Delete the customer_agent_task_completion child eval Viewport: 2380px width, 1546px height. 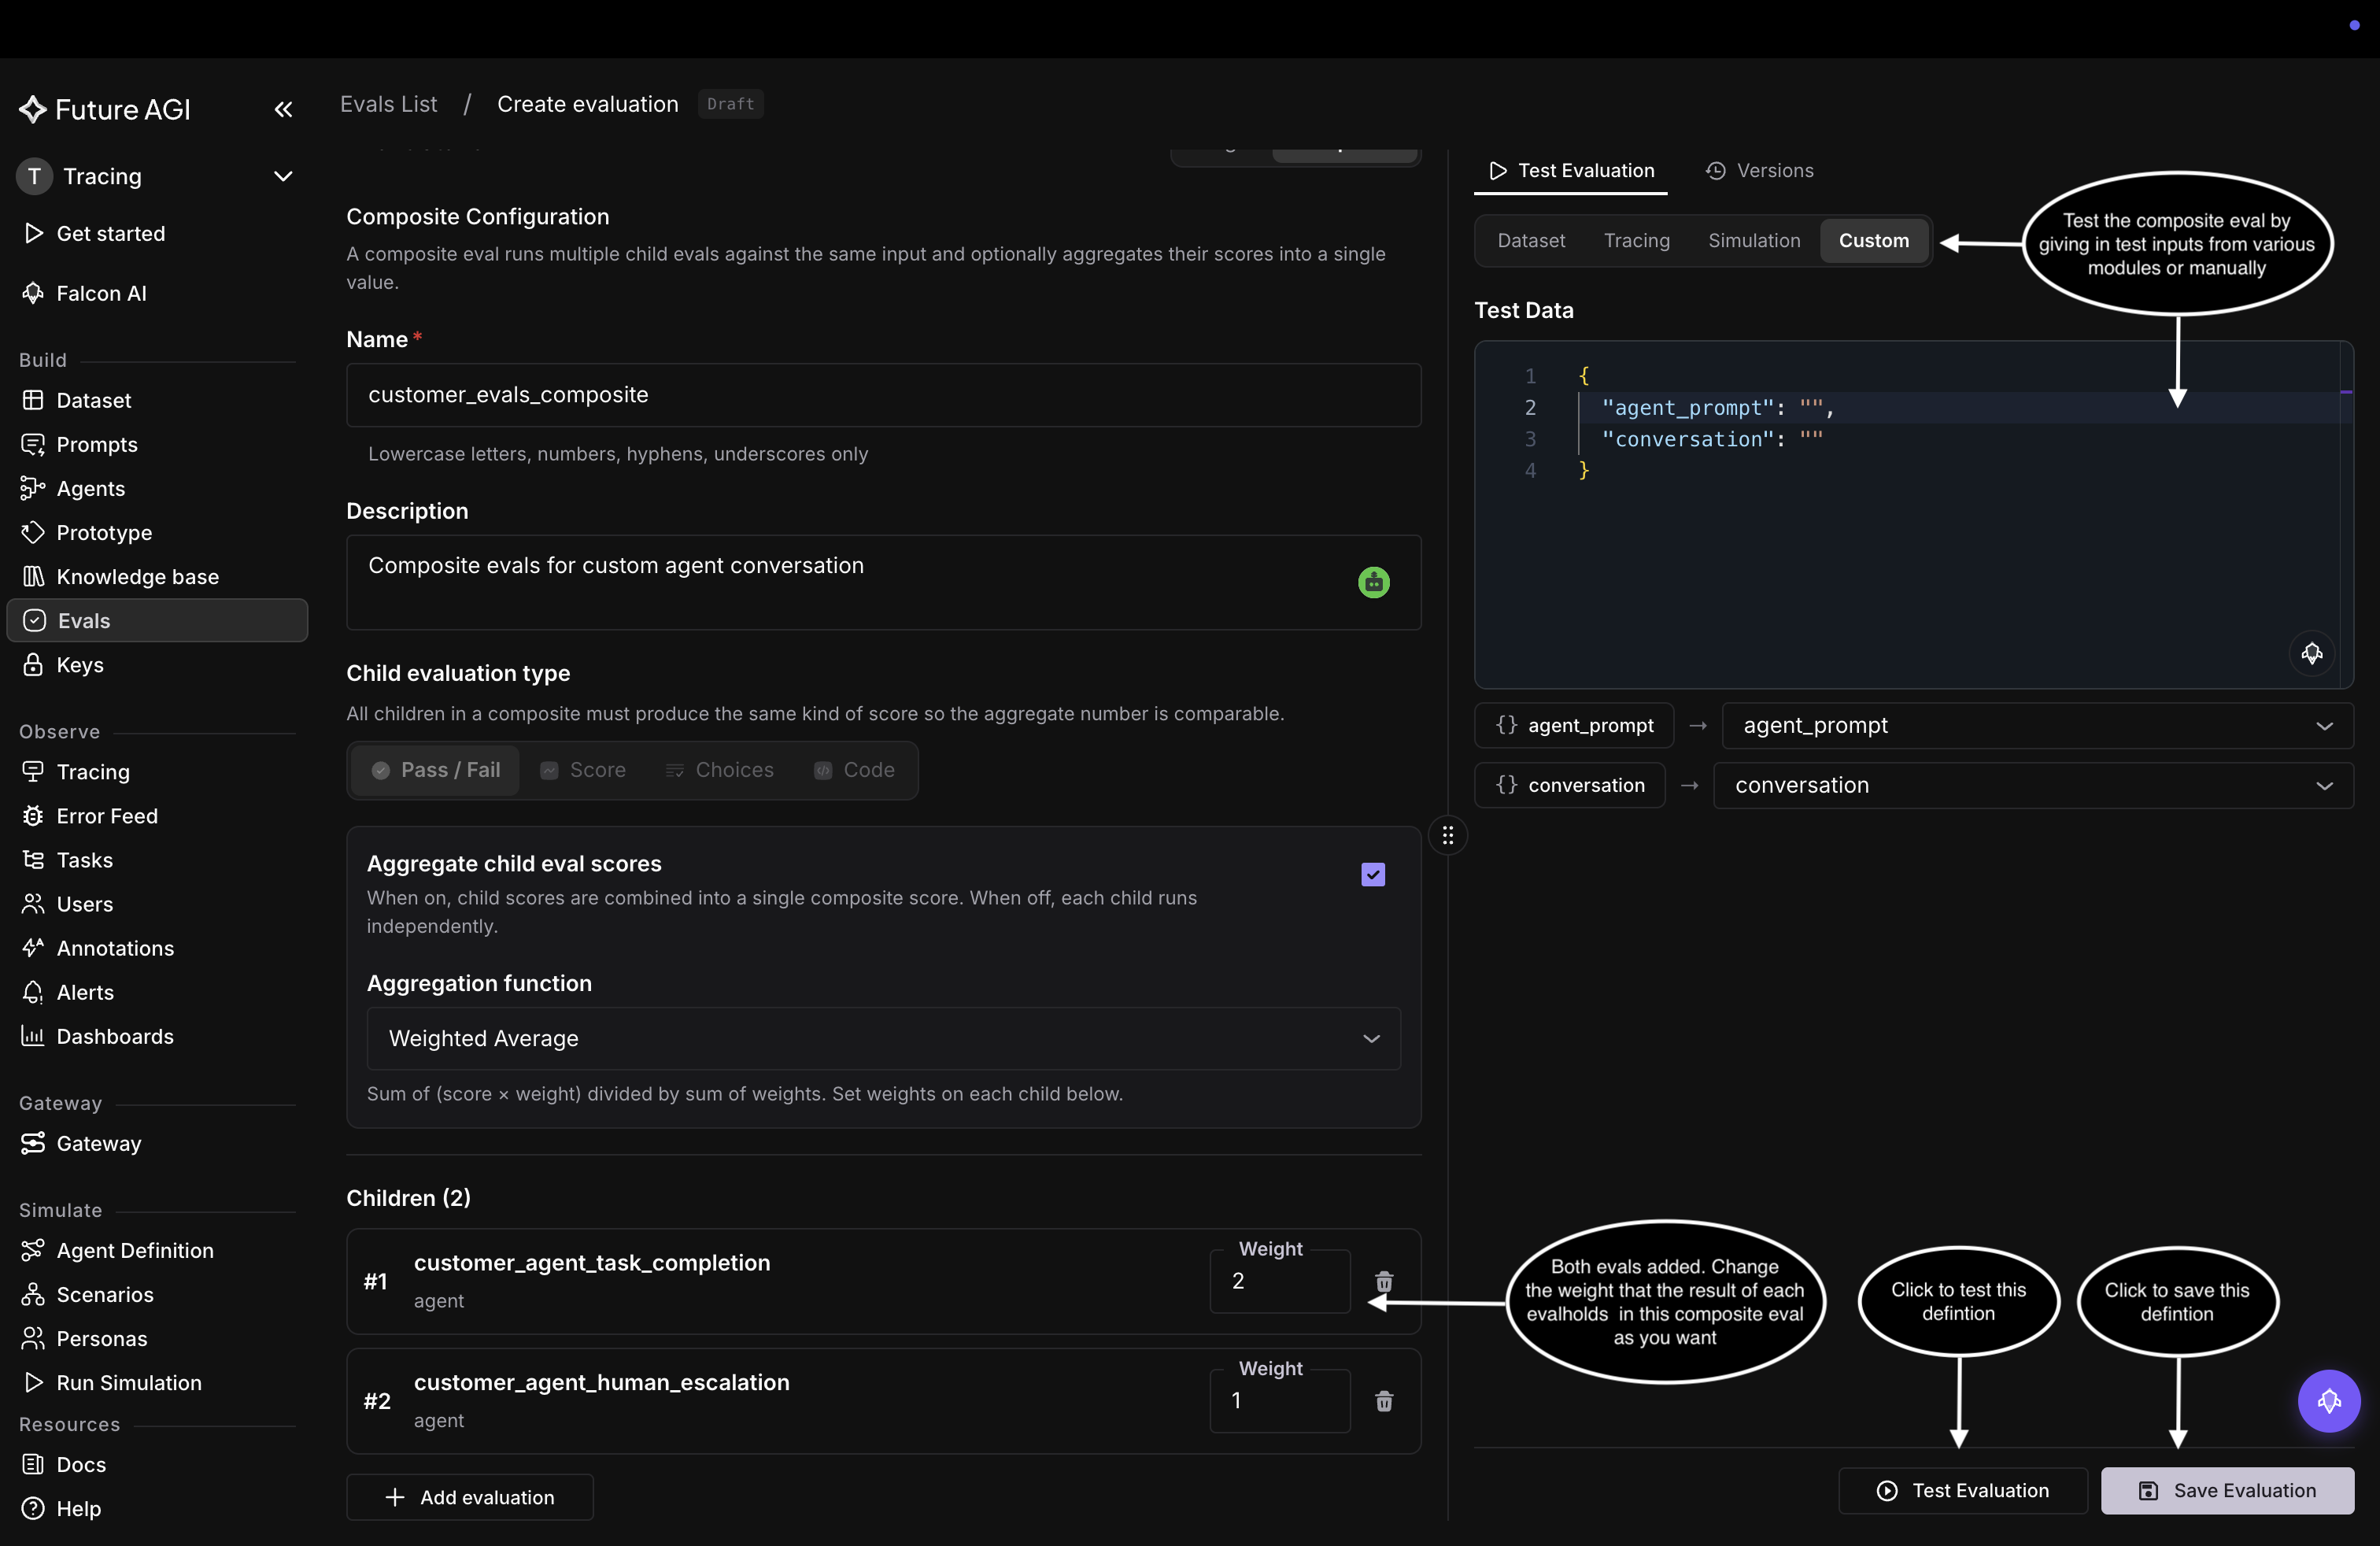click(x=1383, y=1281)
